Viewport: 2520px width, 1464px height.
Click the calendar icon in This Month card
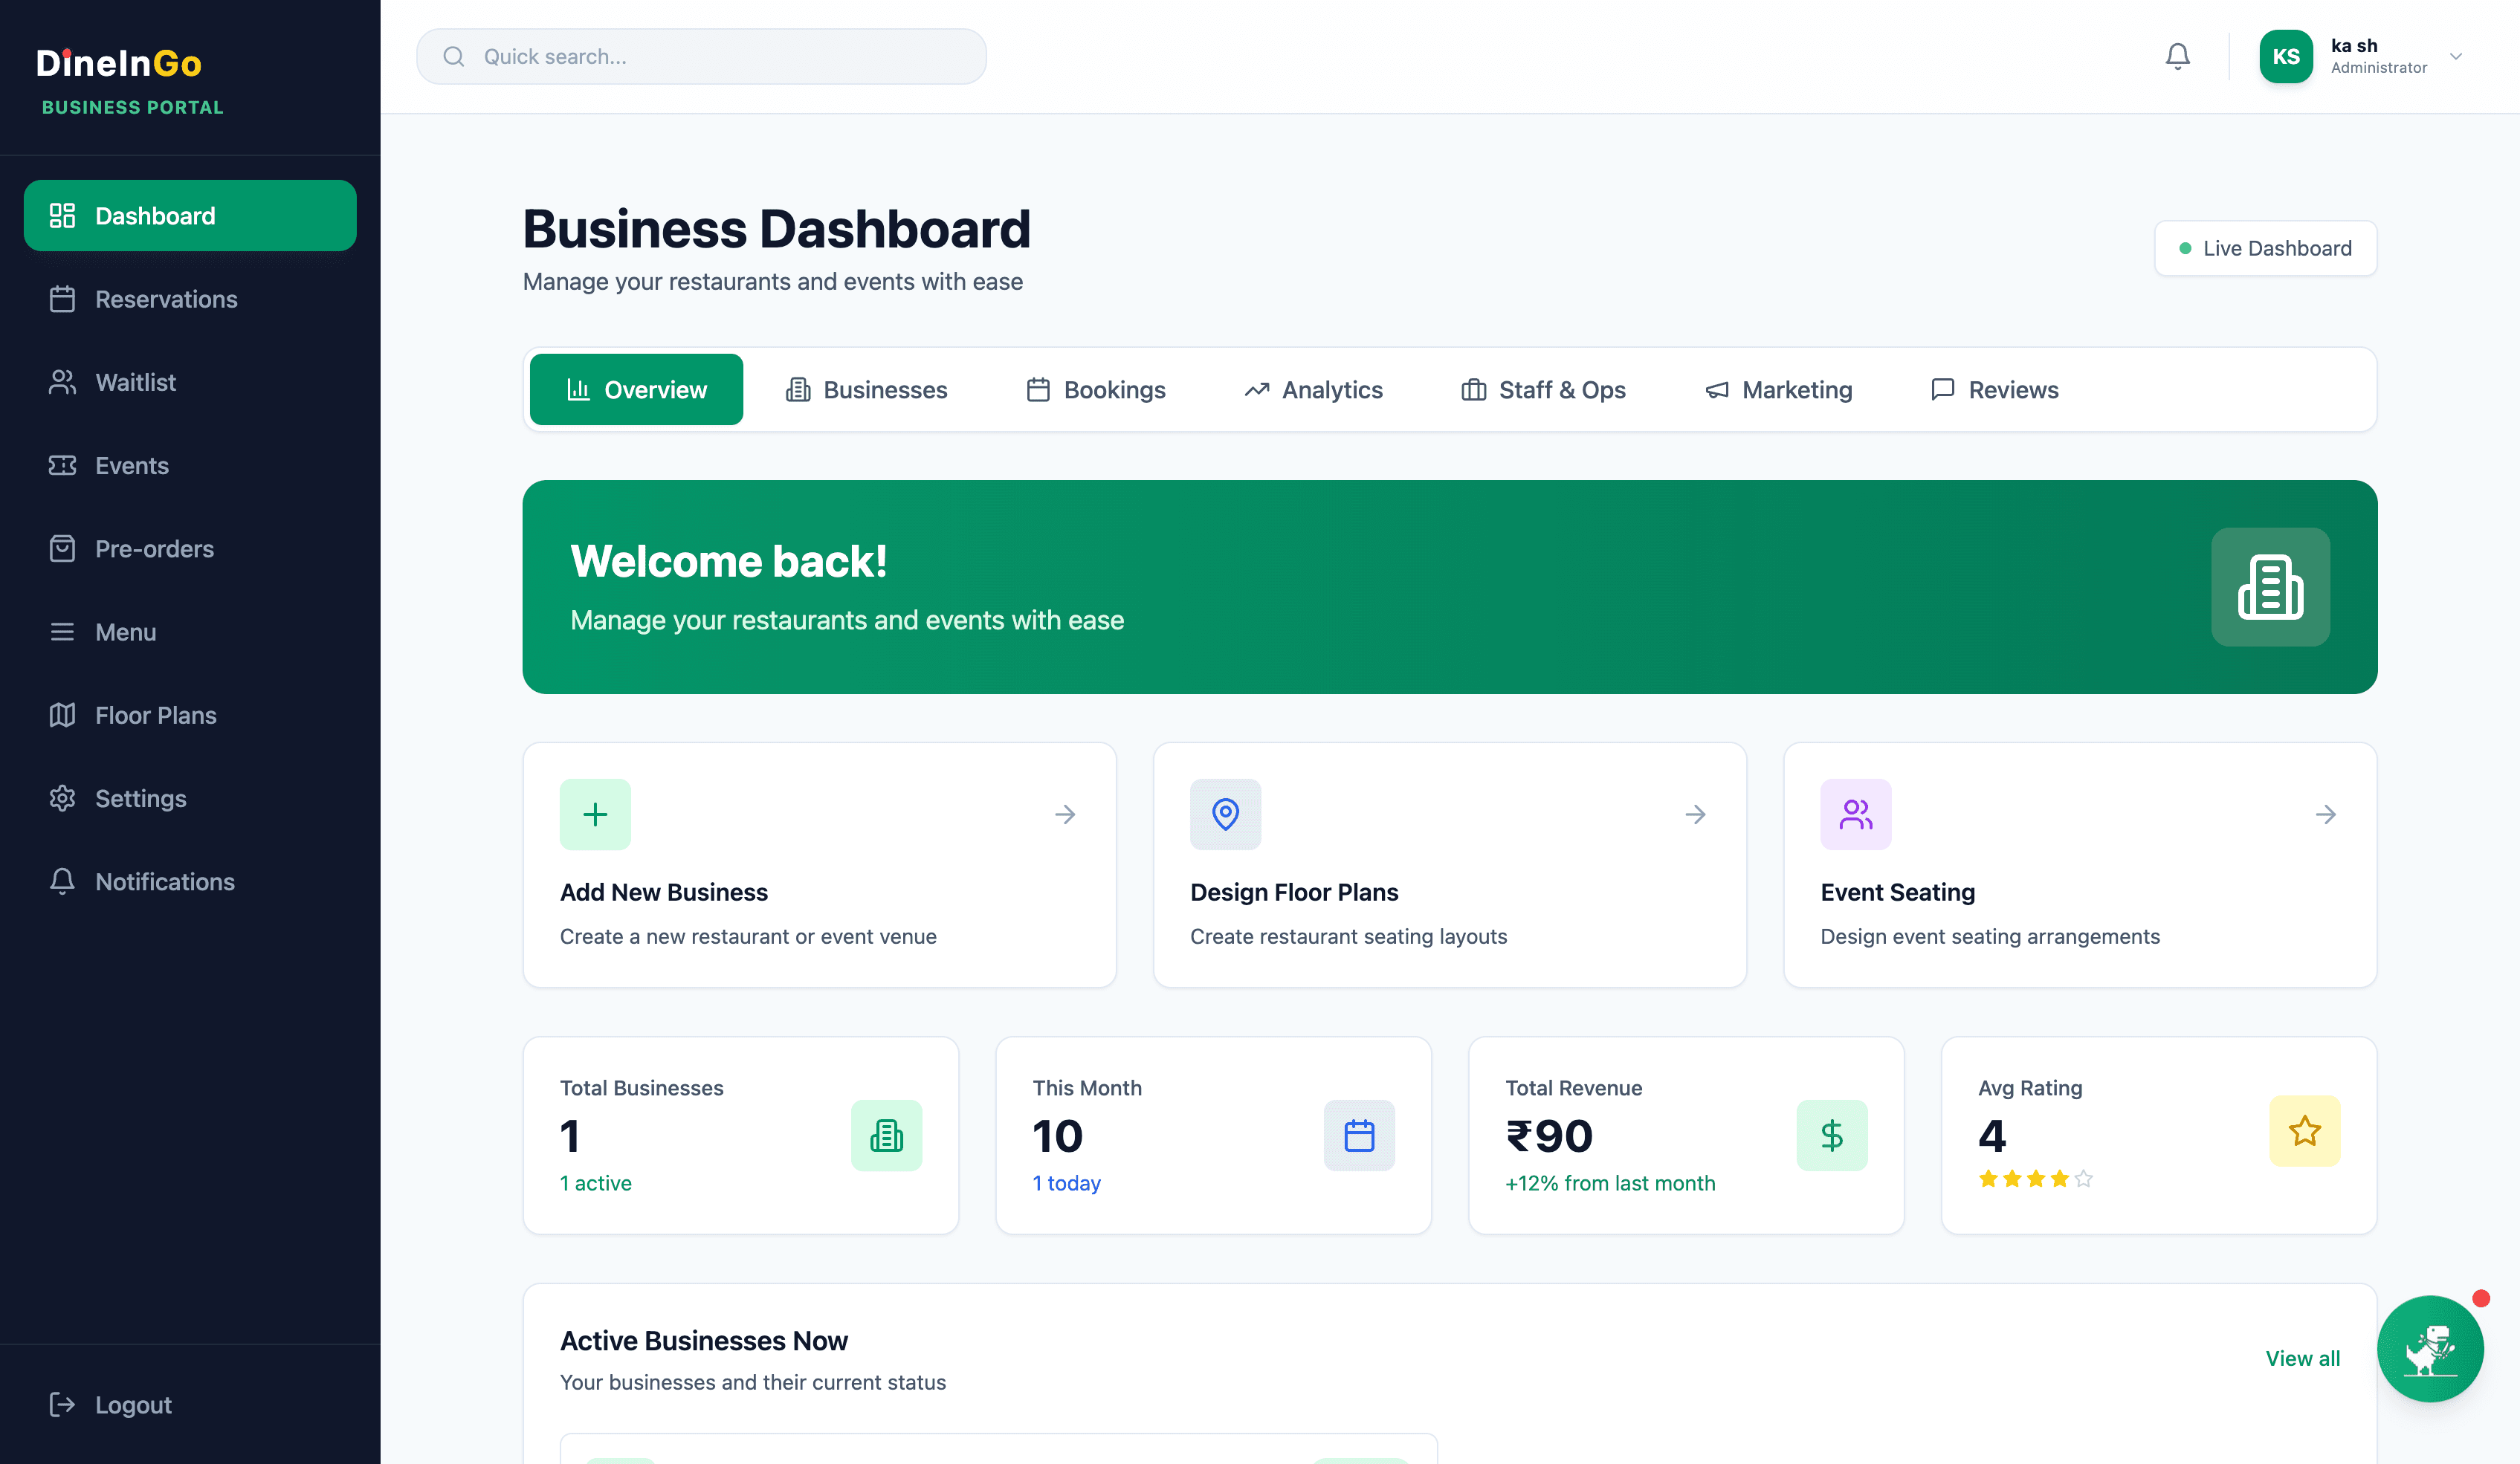[1359, 1135]
